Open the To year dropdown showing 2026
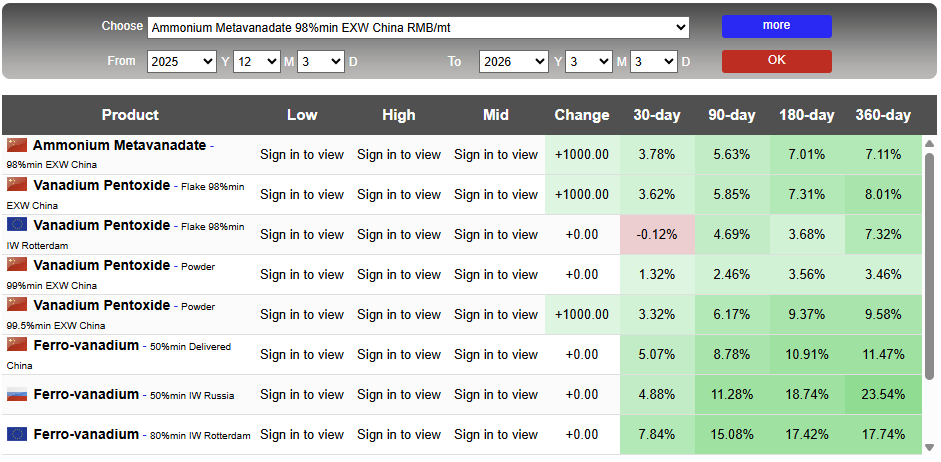Screen dimensions: 941x462 click(x=514, y=61)
